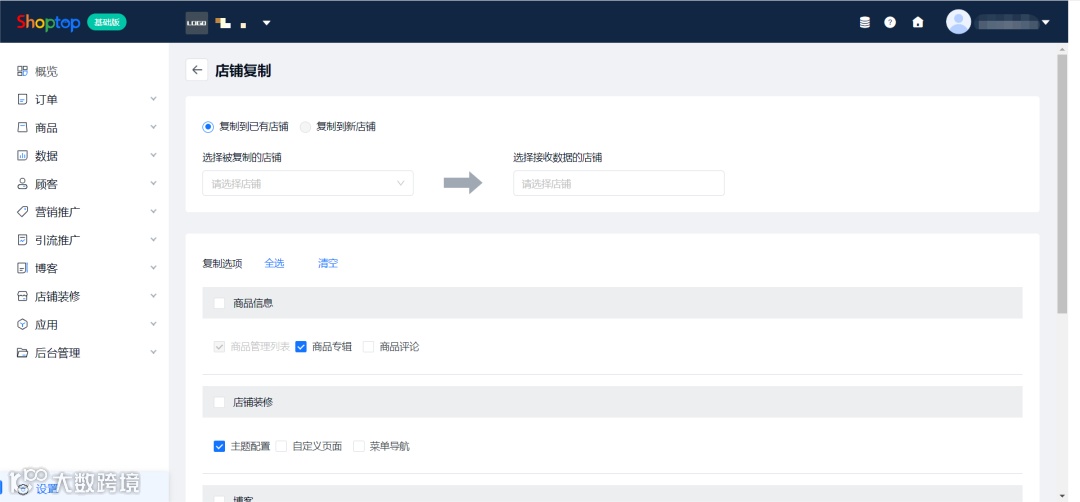
Task: Click the page vertical scrollbar
Action: (1062, 182)
